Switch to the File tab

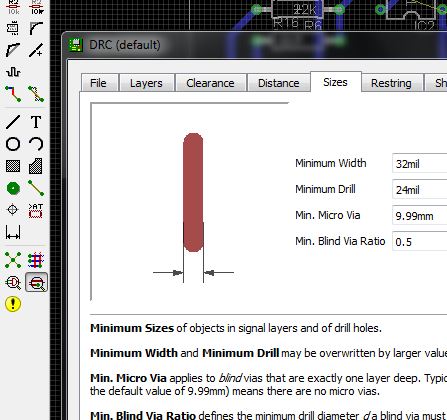[x=100, y=83]
